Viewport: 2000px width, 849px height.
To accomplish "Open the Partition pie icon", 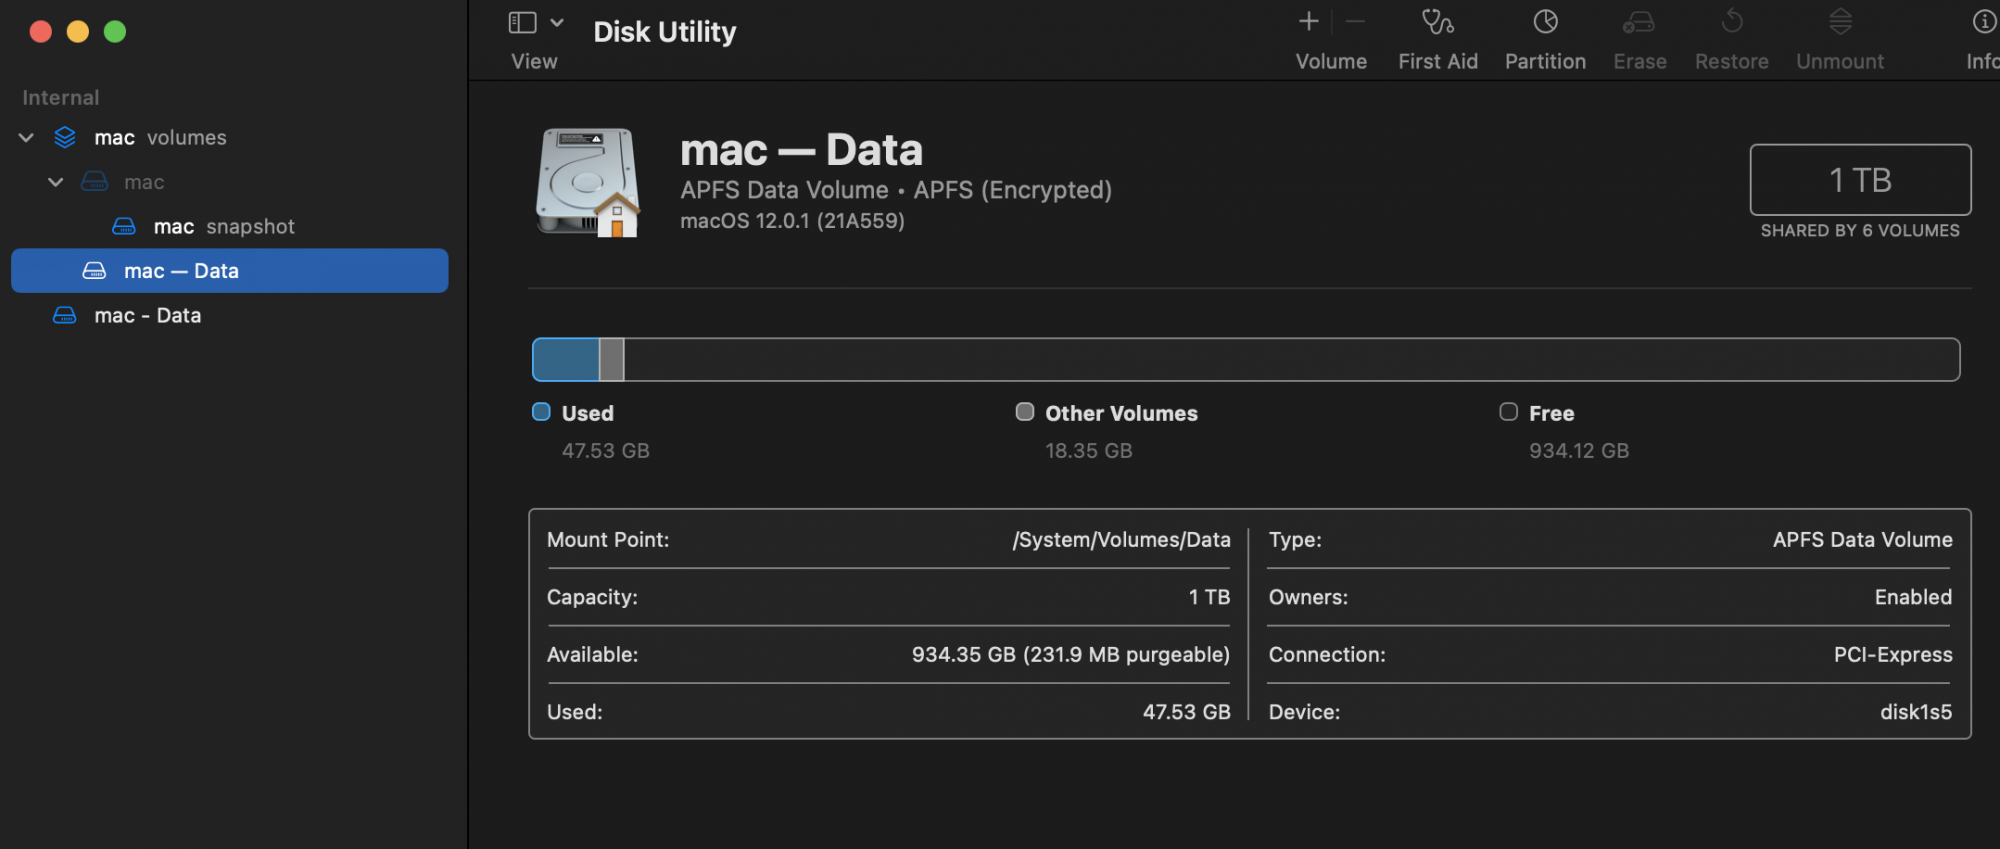I will click(x=1546, y=21).
